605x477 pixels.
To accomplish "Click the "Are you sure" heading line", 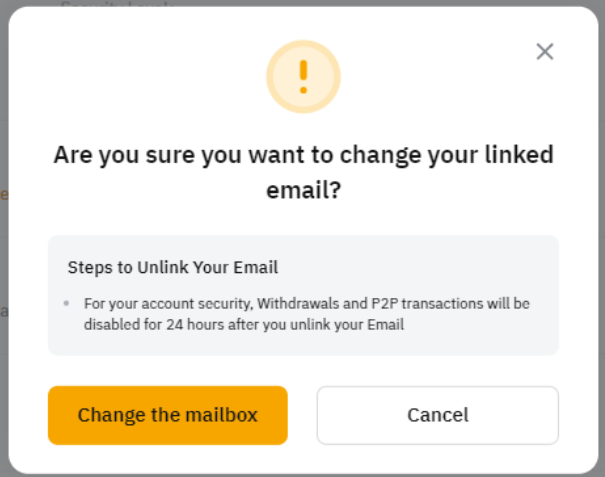I will (x=303, y=155).
